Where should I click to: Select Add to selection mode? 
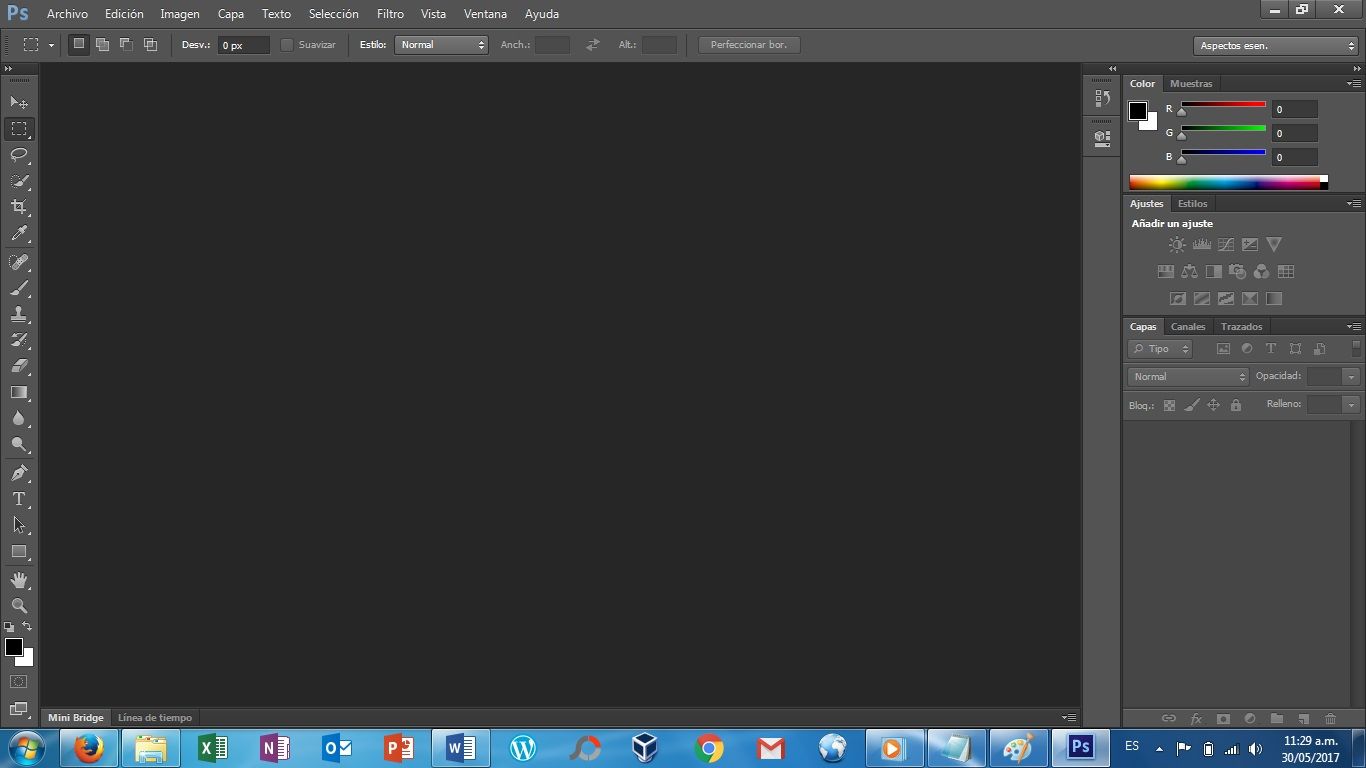pyautogui.click(x=102, y=44)
